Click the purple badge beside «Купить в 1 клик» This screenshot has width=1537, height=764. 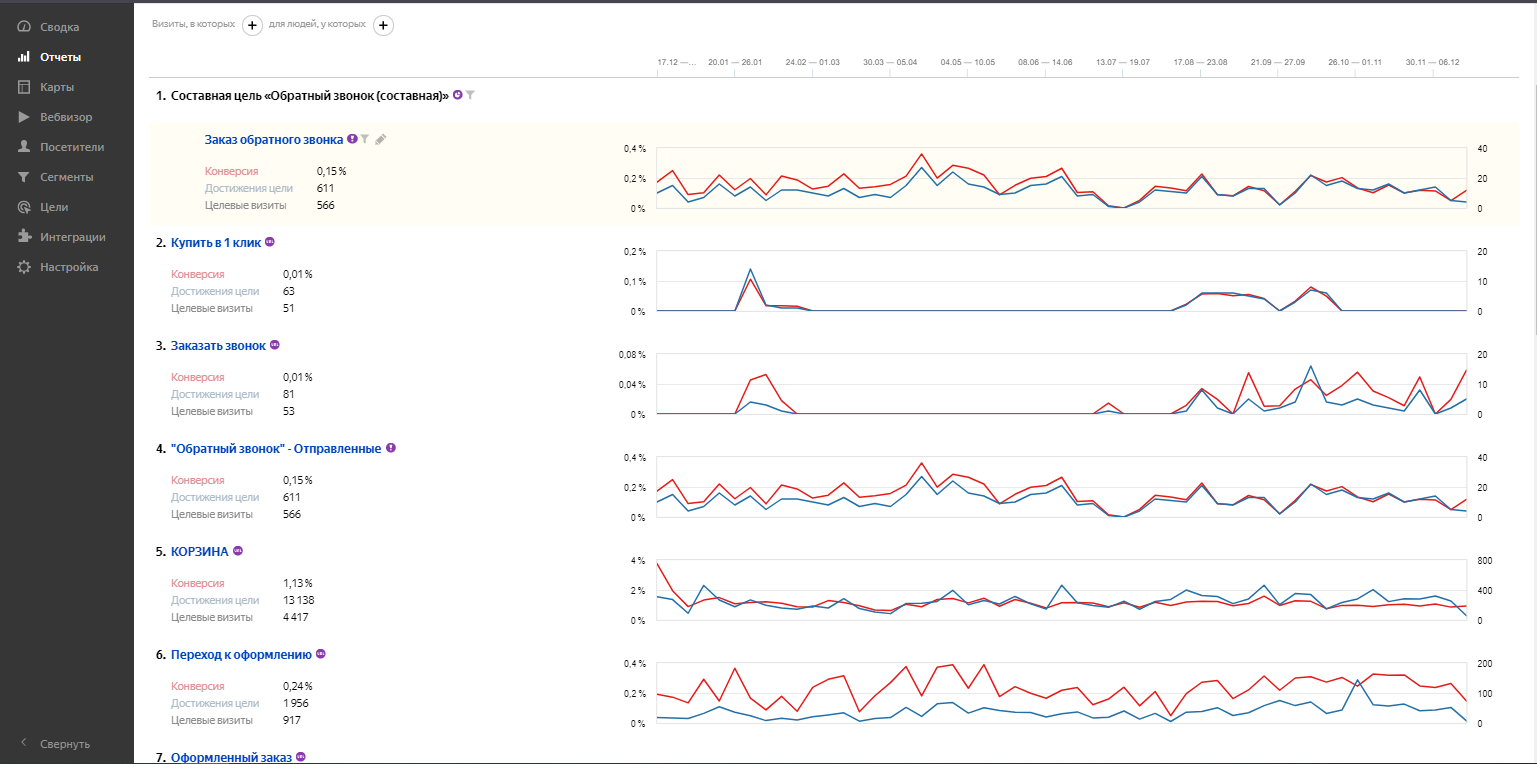tap(270, 242)
